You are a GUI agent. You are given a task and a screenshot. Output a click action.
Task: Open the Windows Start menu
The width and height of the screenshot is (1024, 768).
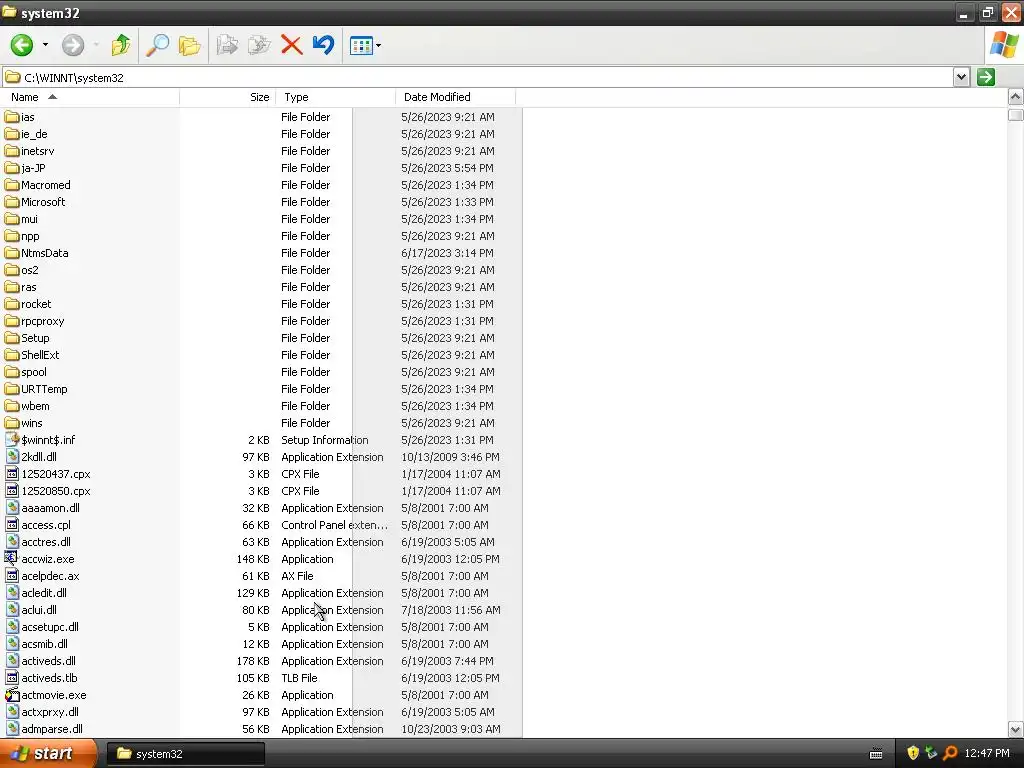[x=48, y=753]
